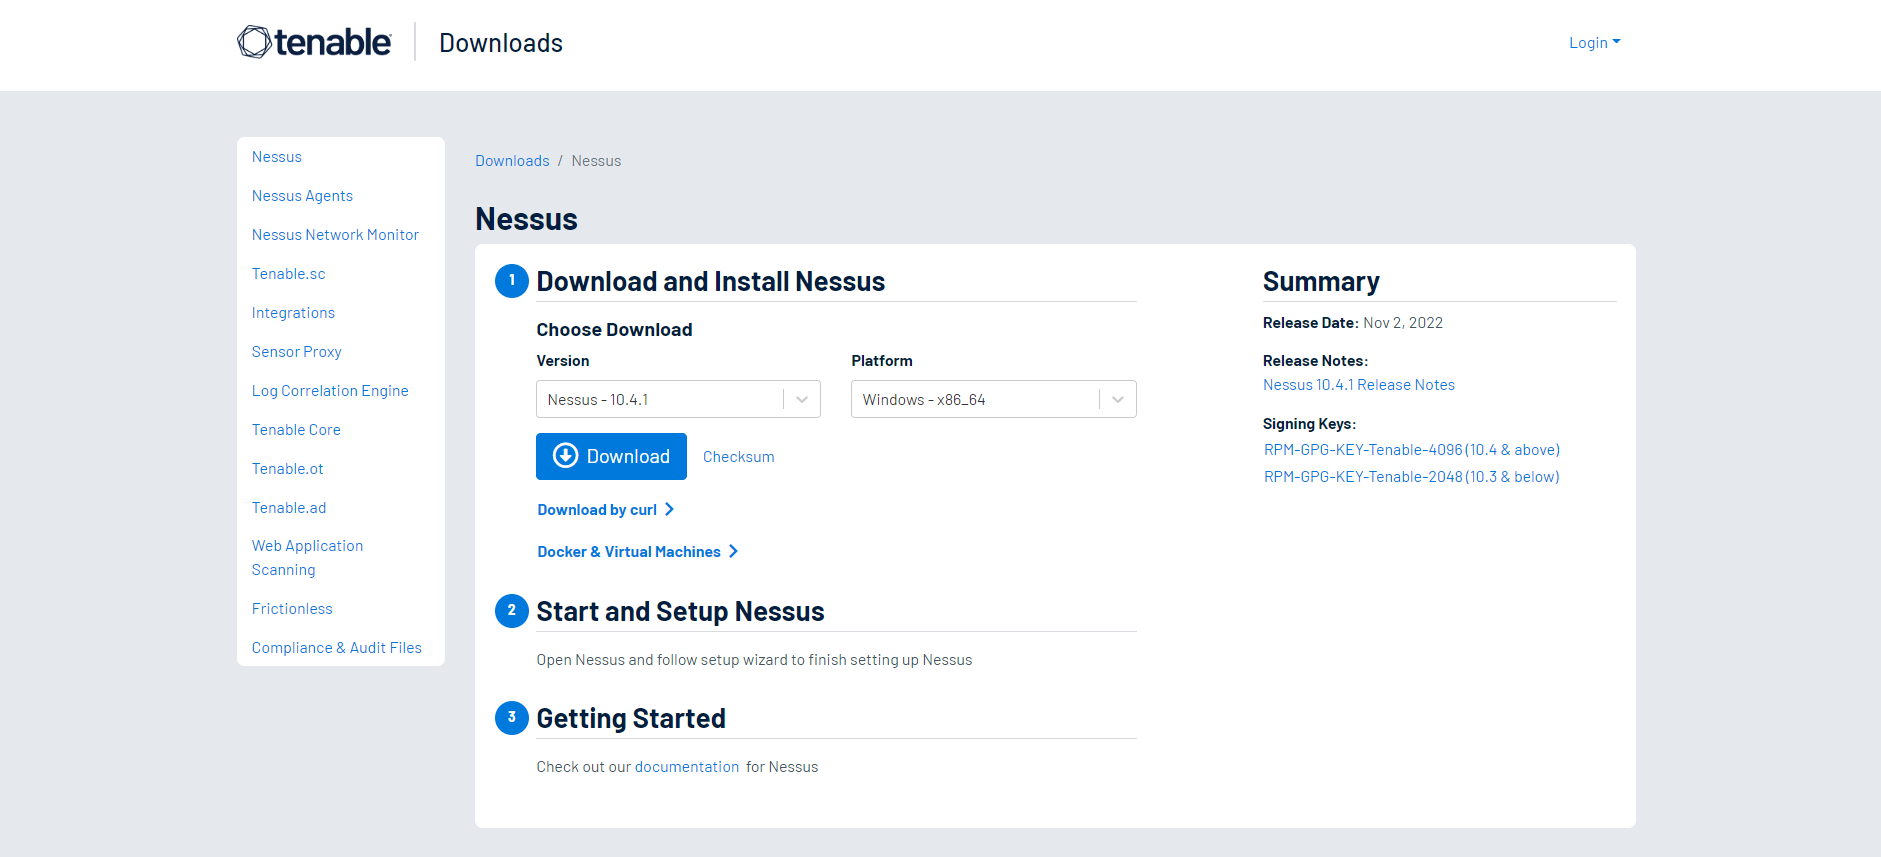
Task: Open Sensor Proxy in the sidebar
Action: tap(297, 352)
